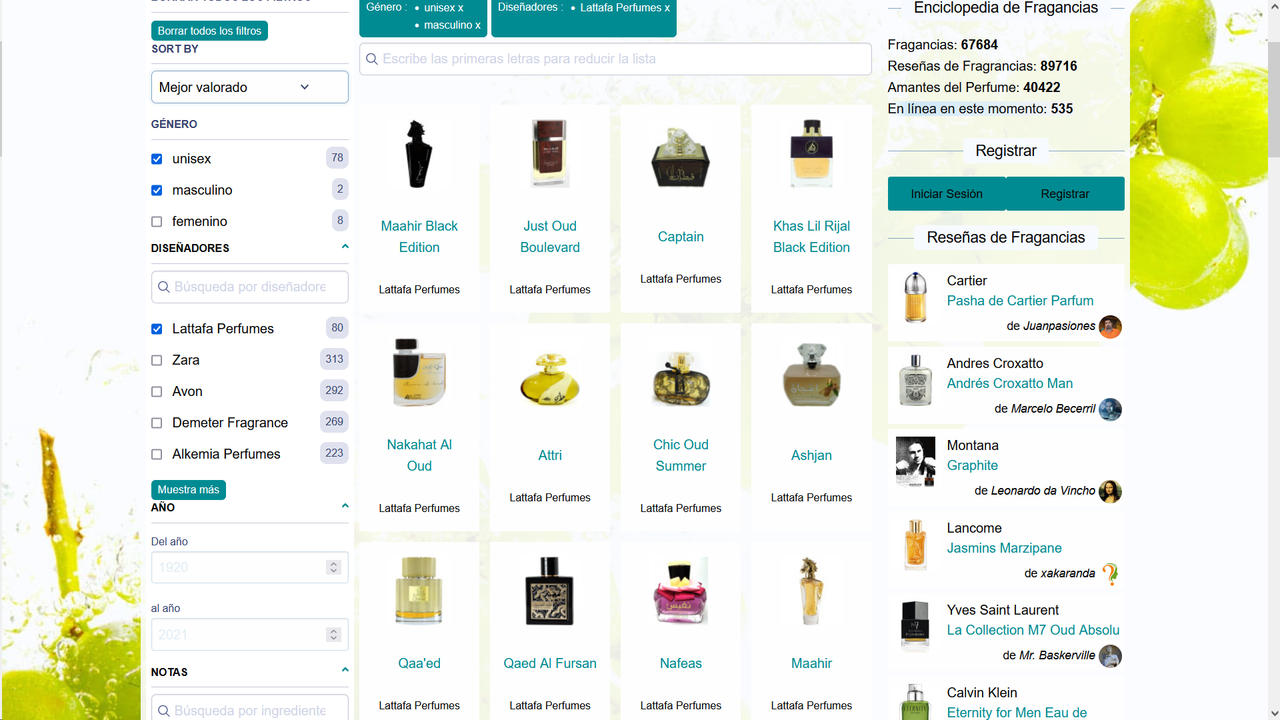Open the Nafeas title link
The height and width of the screenshot is (720, 1280).
(x=681, y=663)
